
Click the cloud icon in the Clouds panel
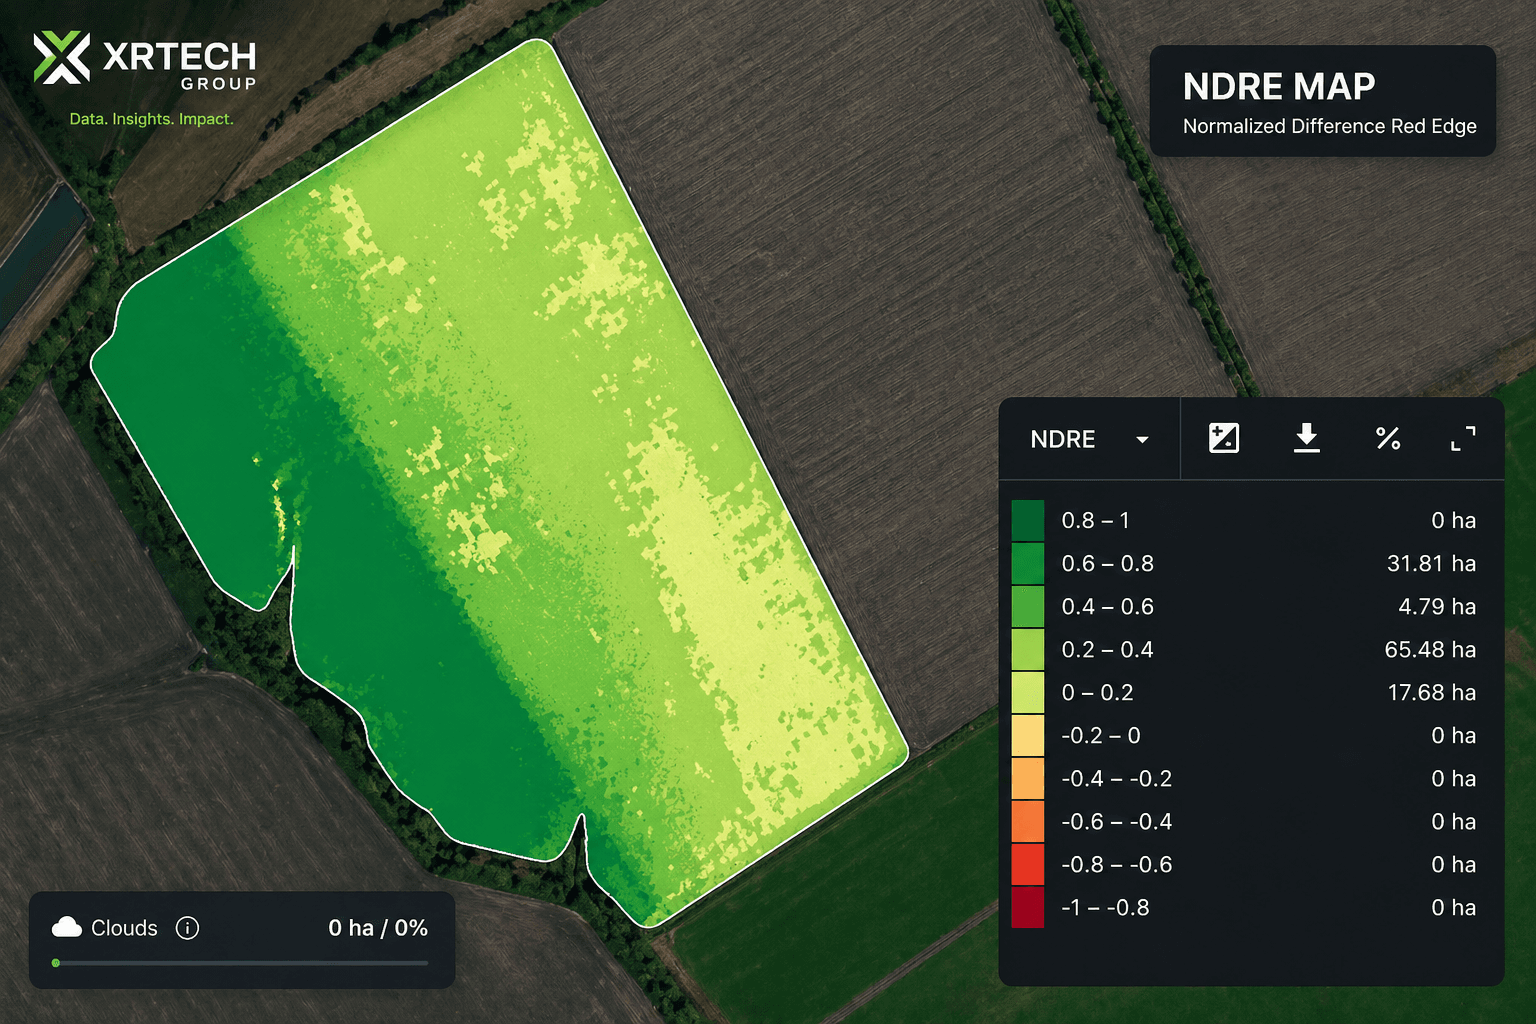[x=66, y=927]
